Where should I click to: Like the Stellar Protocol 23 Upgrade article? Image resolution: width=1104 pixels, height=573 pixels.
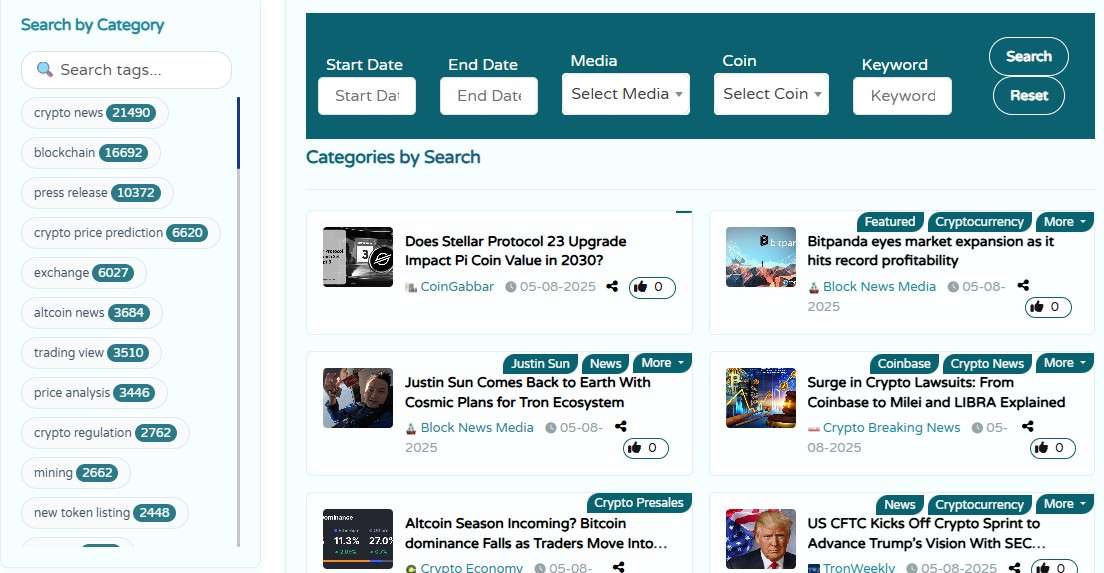click(x=651, y=287)
